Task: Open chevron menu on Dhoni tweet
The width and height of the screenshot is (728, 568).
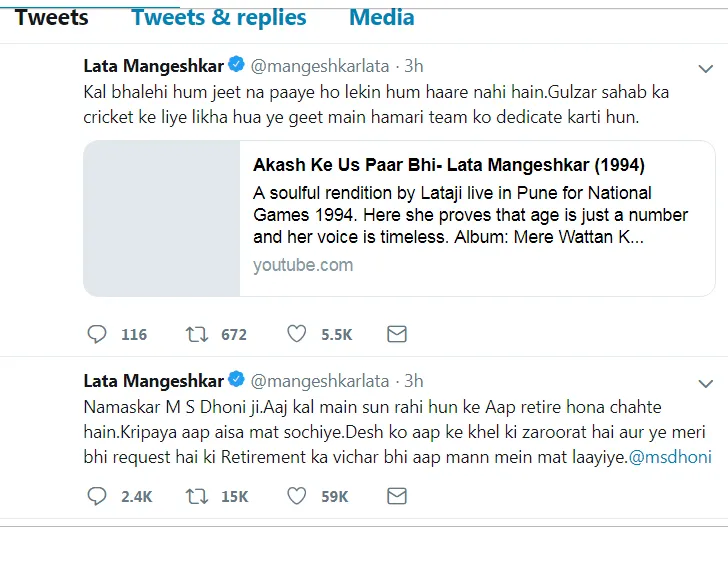Action: click(706, 384)
